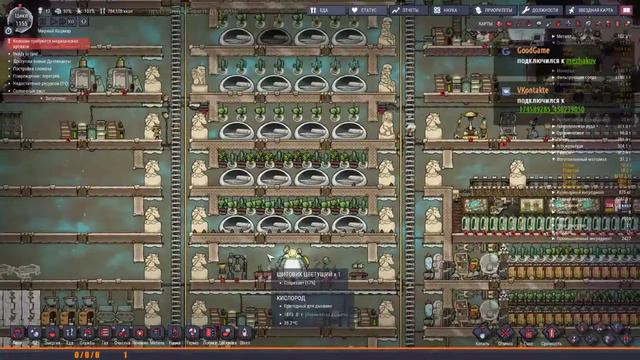640x360 pixels.
Task: Click second overlay icon beside КАРТЫ
Action: (x=509, y=24)
